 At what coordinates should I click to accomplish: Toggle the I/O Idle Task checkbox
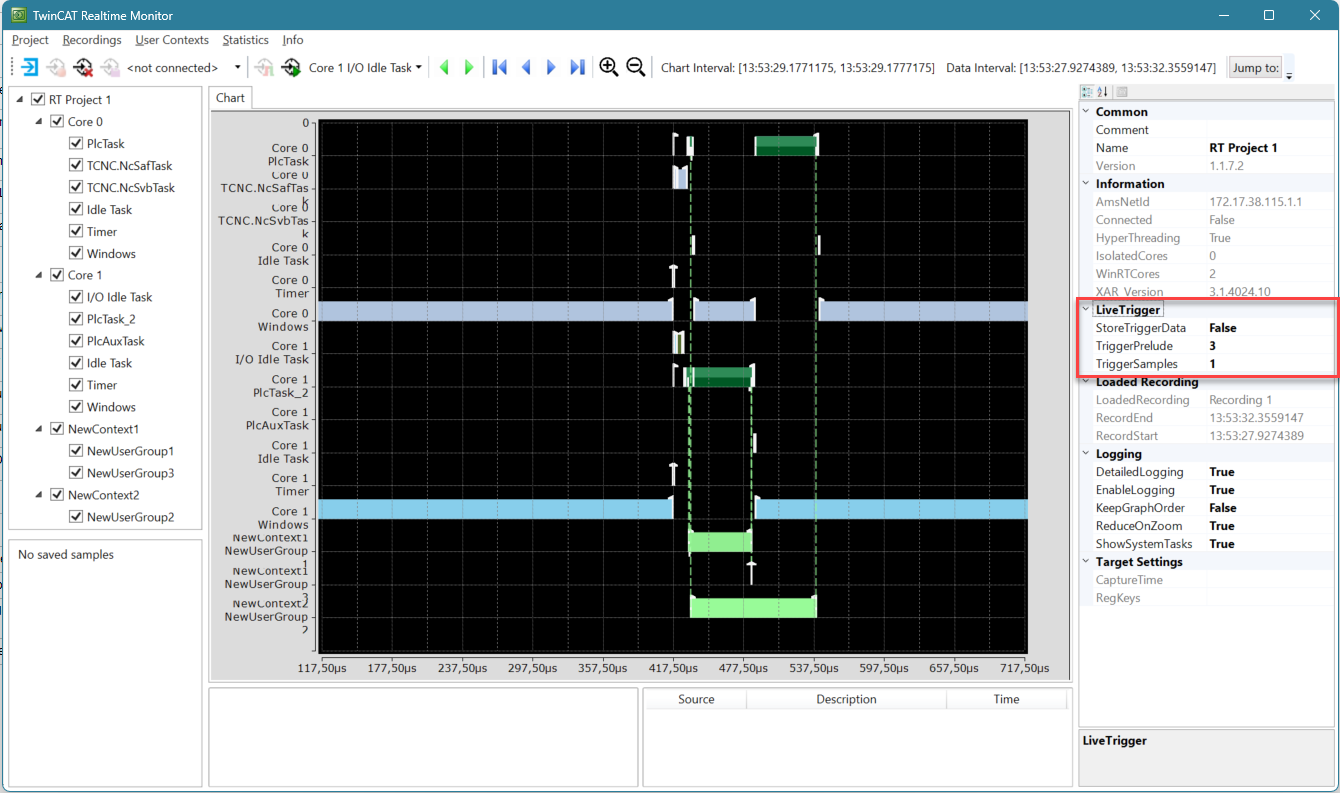point(76,297)
